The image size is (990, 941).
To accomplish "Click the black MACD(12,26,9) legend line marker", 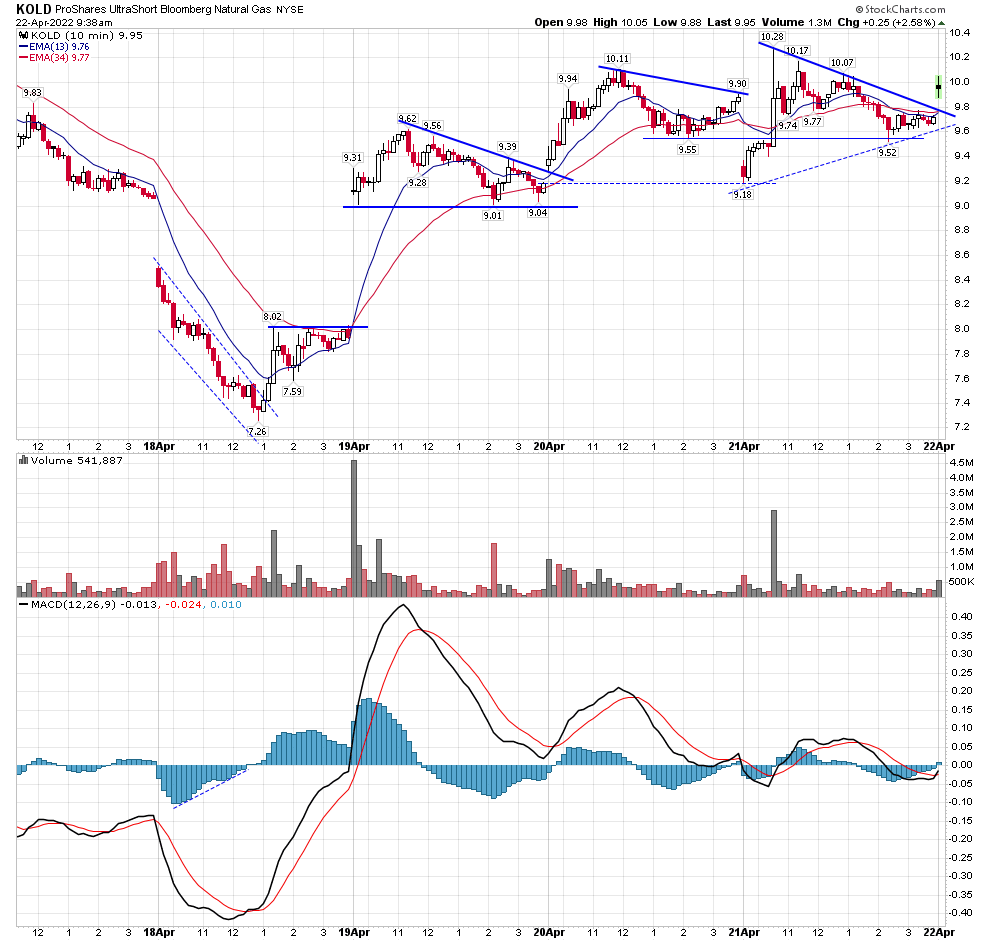I will point(24,604).
